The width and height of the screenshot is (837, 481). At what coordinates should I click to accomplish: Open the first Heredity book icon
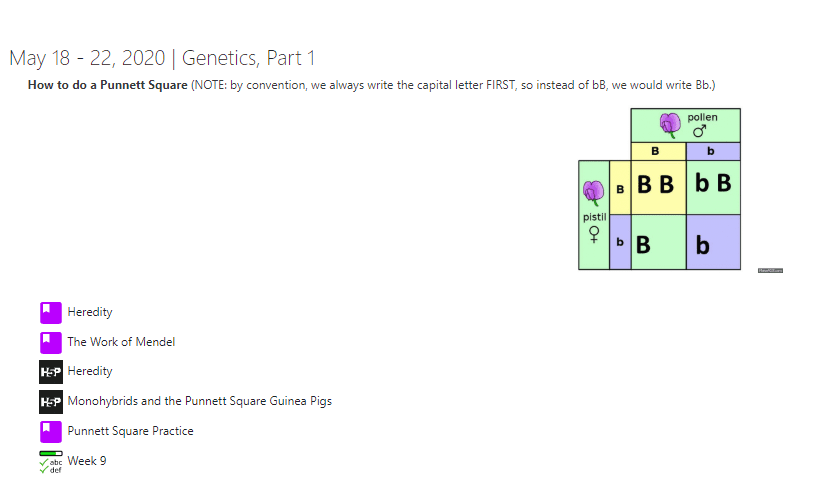51,312
